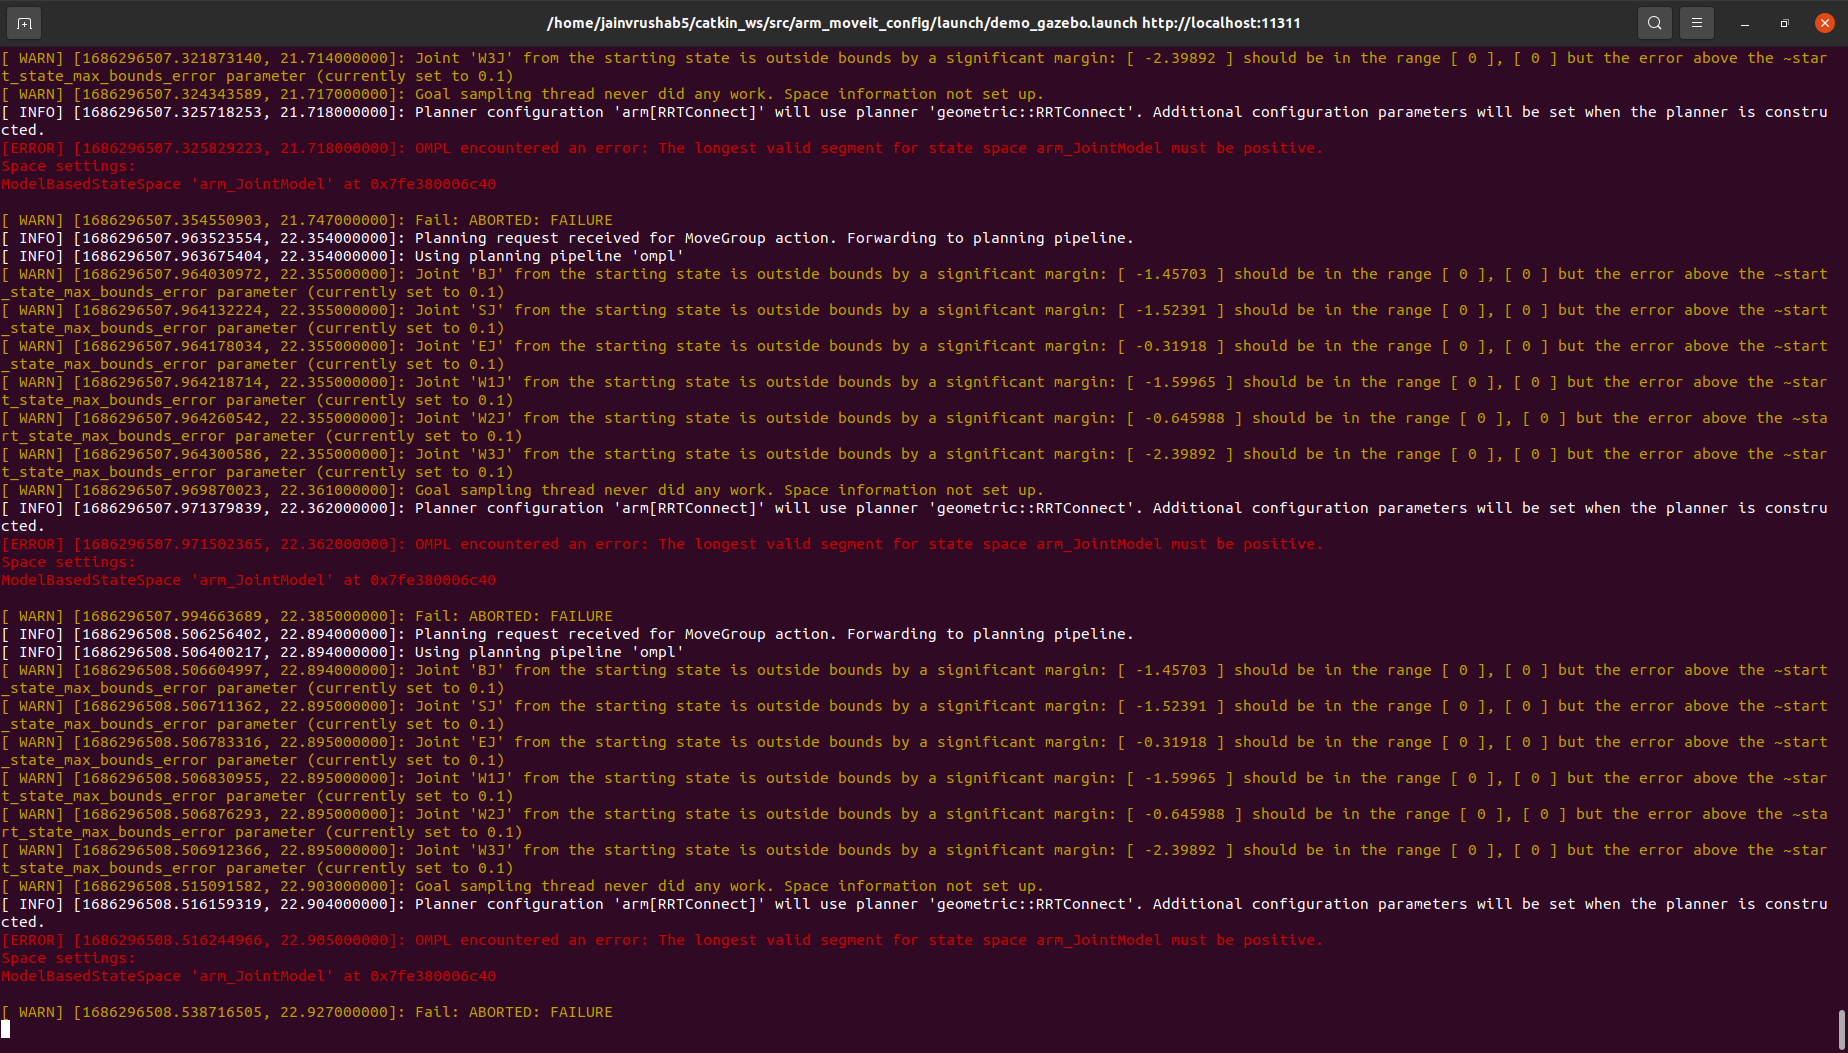The image size is (1848, 1053).
Task: Click 'Planner configuration' info line at 21.718000000
Action: (914, 121)
